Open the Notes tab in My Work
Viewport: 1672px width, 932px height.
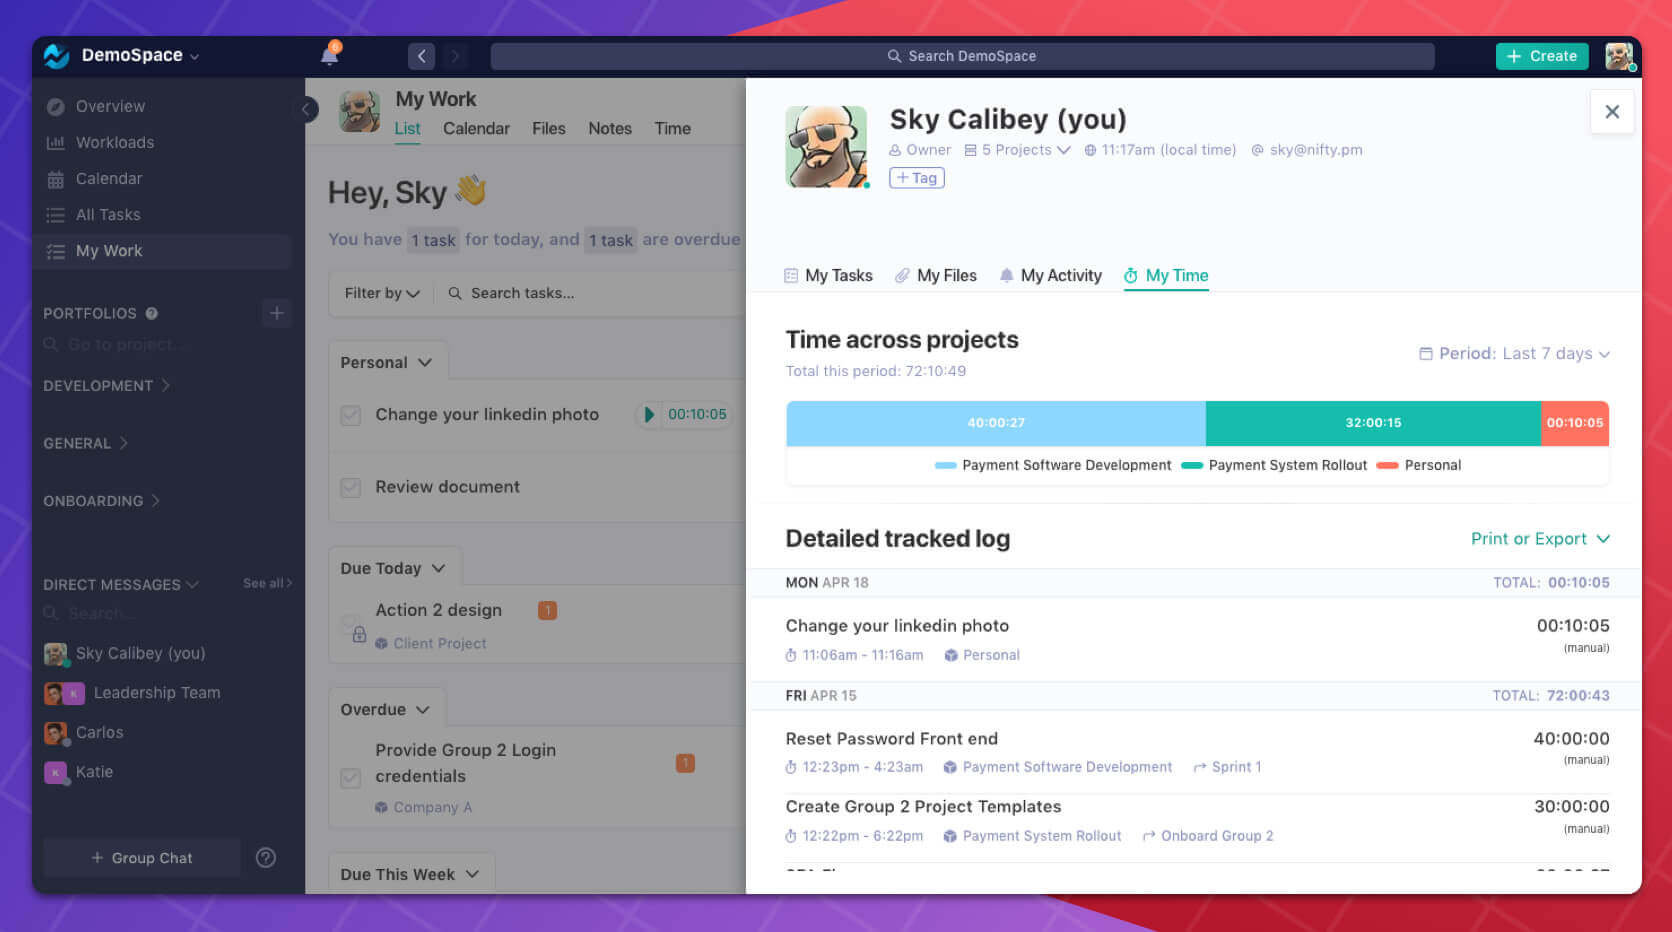[x=609, y=128]
